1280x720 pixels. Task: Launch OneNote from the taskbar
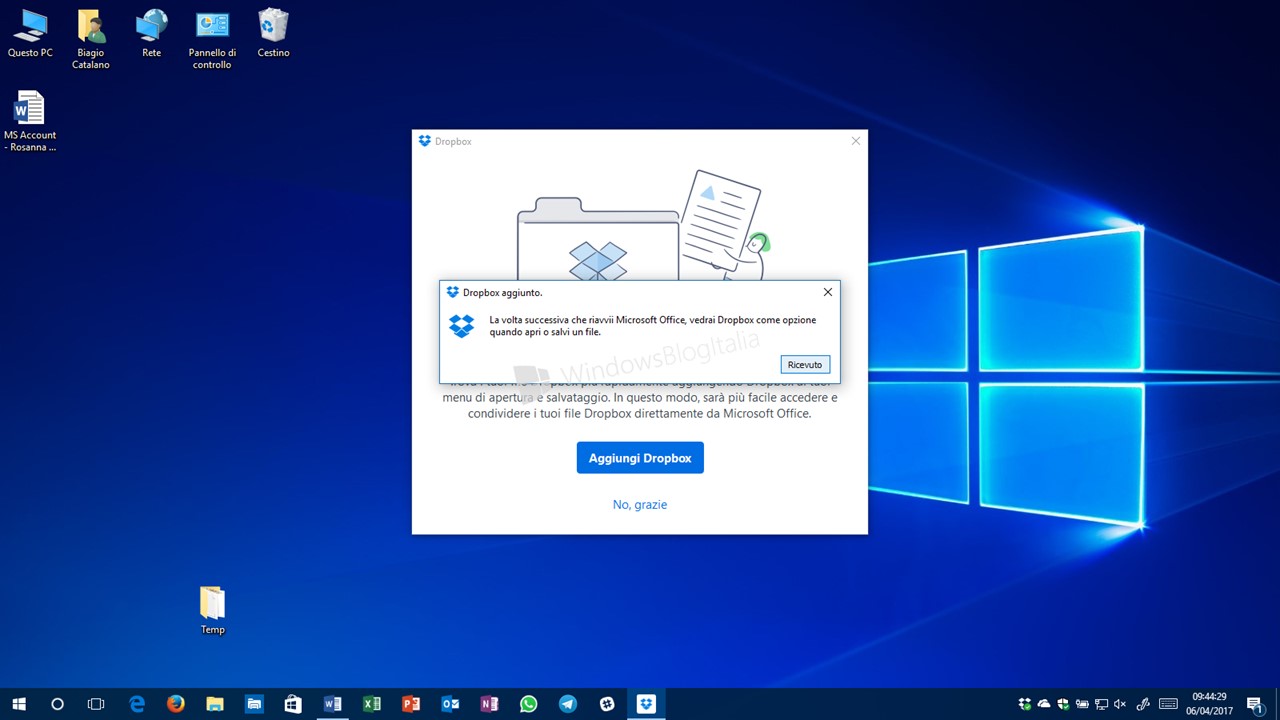coord(489,704)
